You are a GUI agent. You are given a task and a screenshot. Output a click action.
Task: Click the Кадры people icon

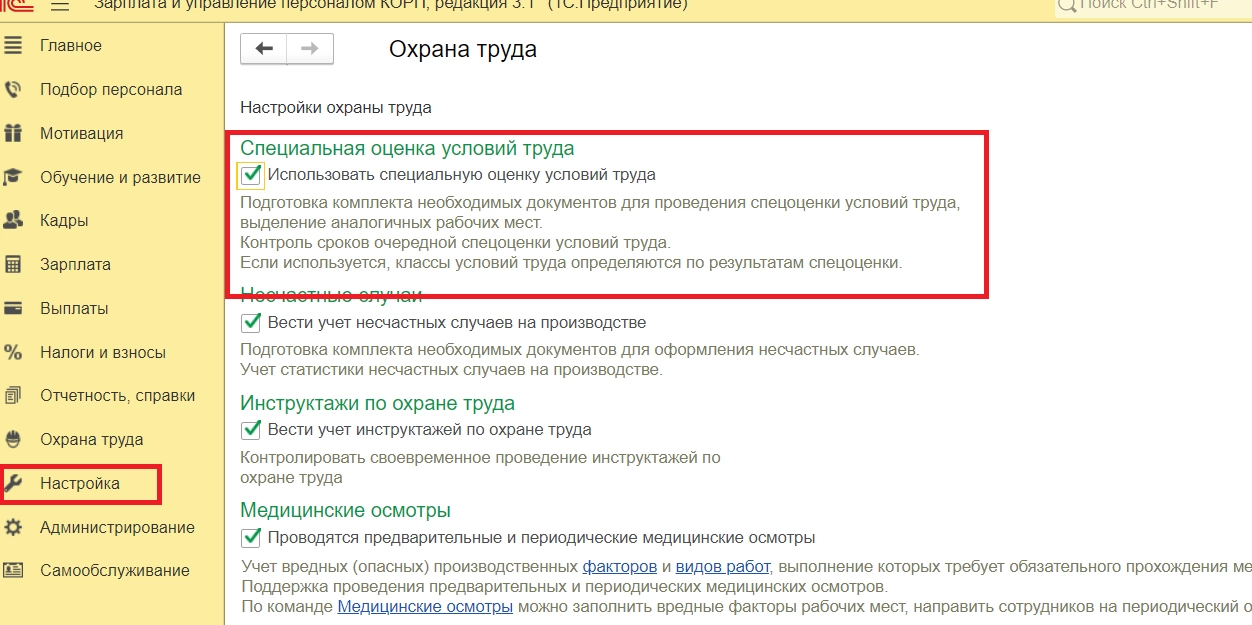[x=13, y=220]
